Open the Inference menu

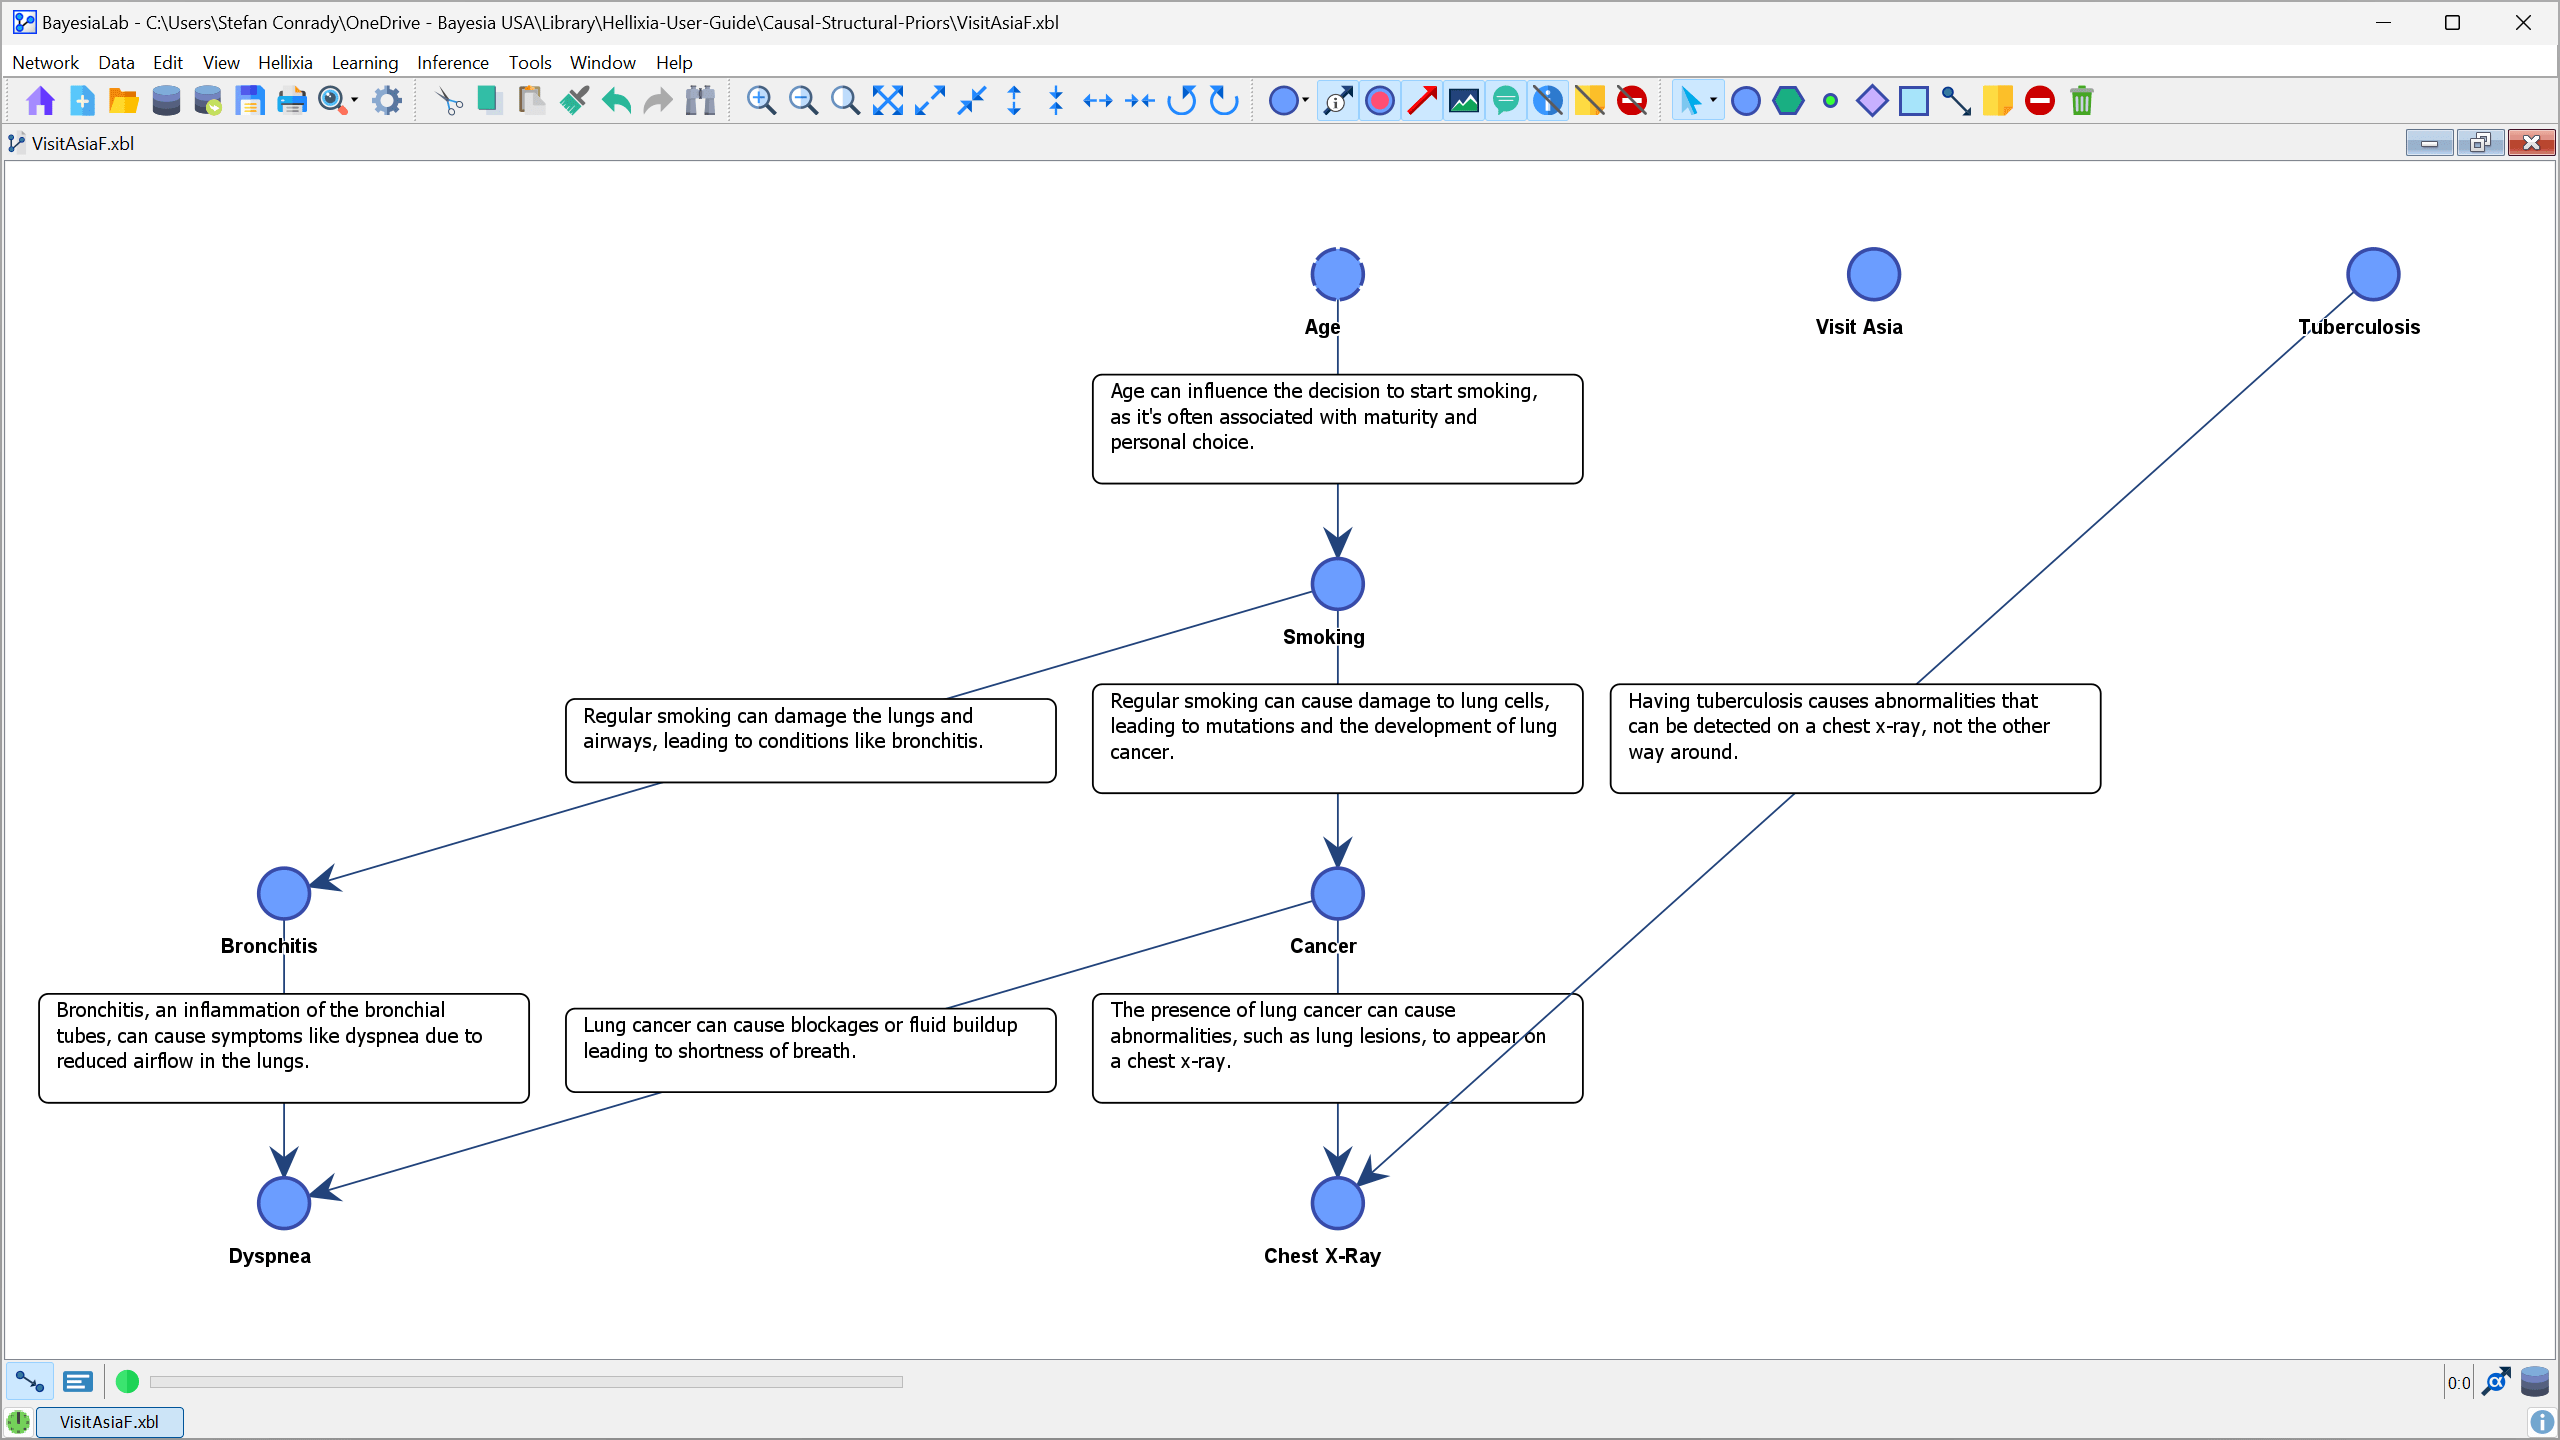coord(452,62)
